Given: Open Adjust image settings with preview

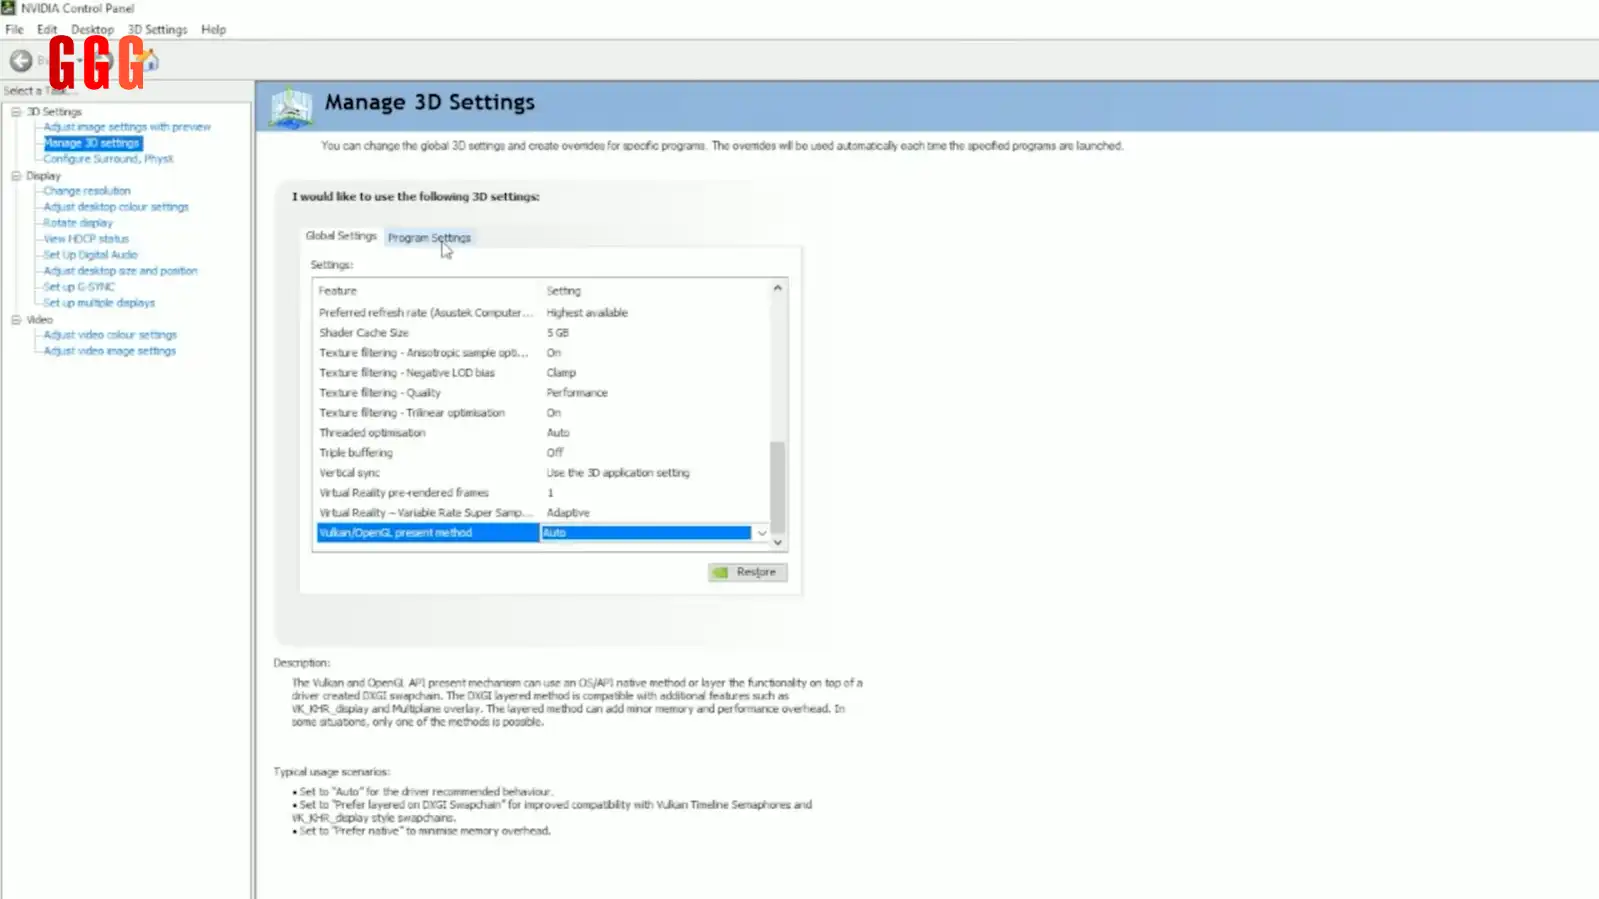Looking at the screenshot, I should [x=127, y=127].
